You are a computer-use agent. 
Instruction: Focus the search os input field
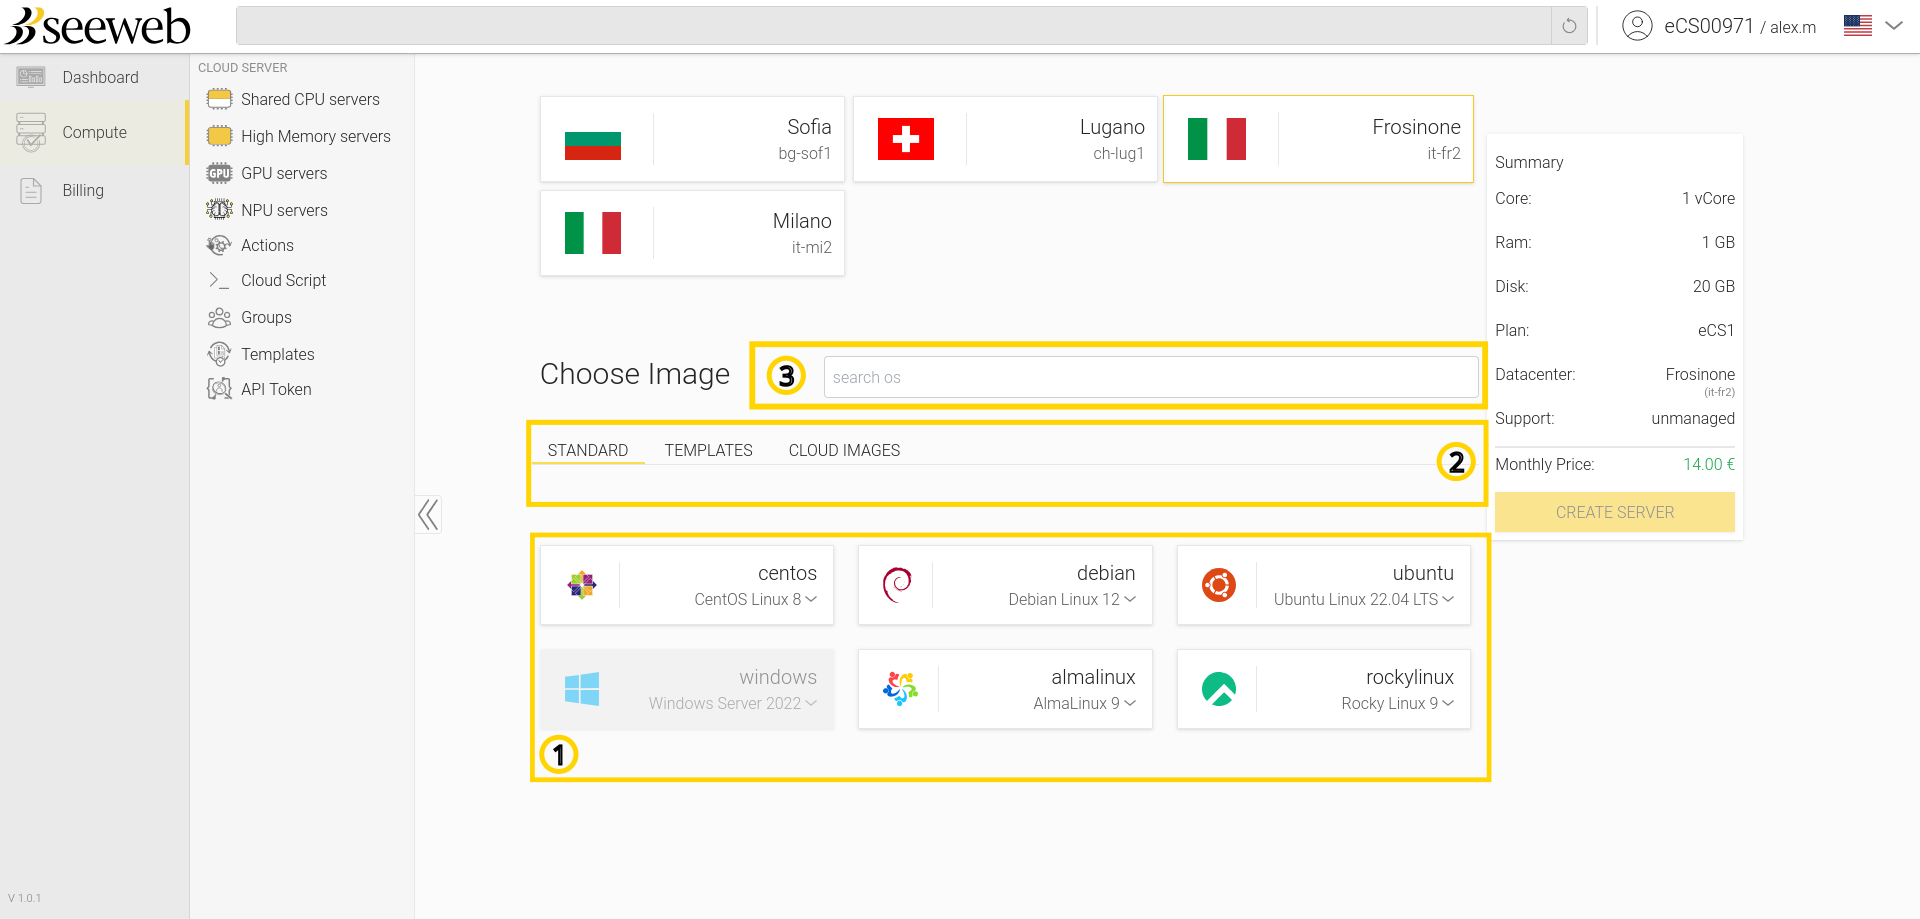pos(1151,377)
